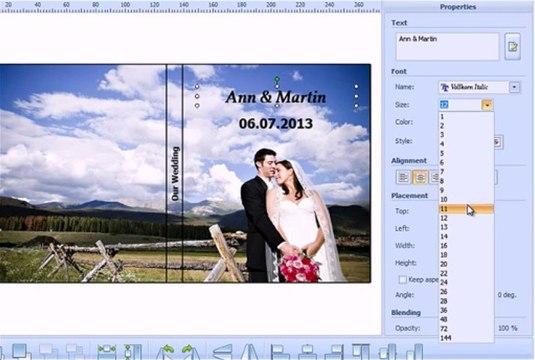This screenshot has height=360, width=535.
Task: Choose size 18 from the list
Action: click(x=466, y=255)
